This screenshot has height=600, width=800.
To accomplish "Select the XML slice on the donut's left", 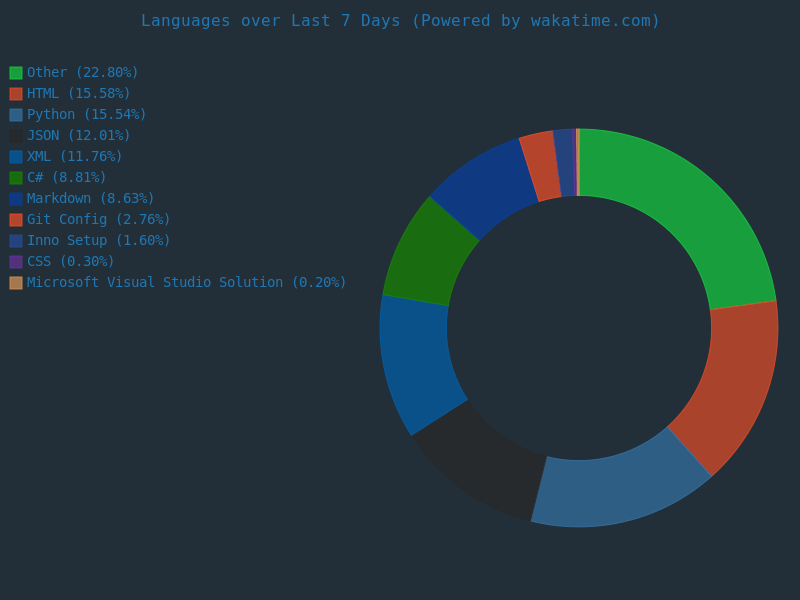I will tap(417, 360).
